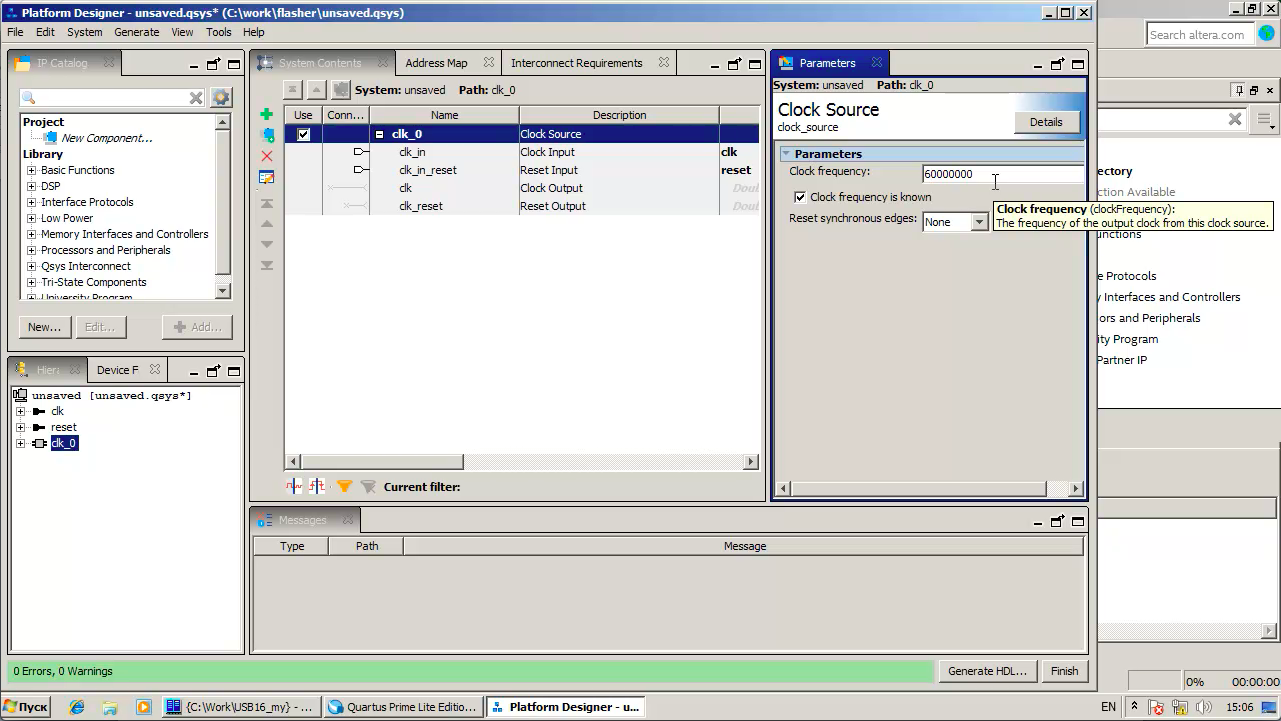Click the green plus add-component icon
1281x721 pixels.
click(266, 114)
